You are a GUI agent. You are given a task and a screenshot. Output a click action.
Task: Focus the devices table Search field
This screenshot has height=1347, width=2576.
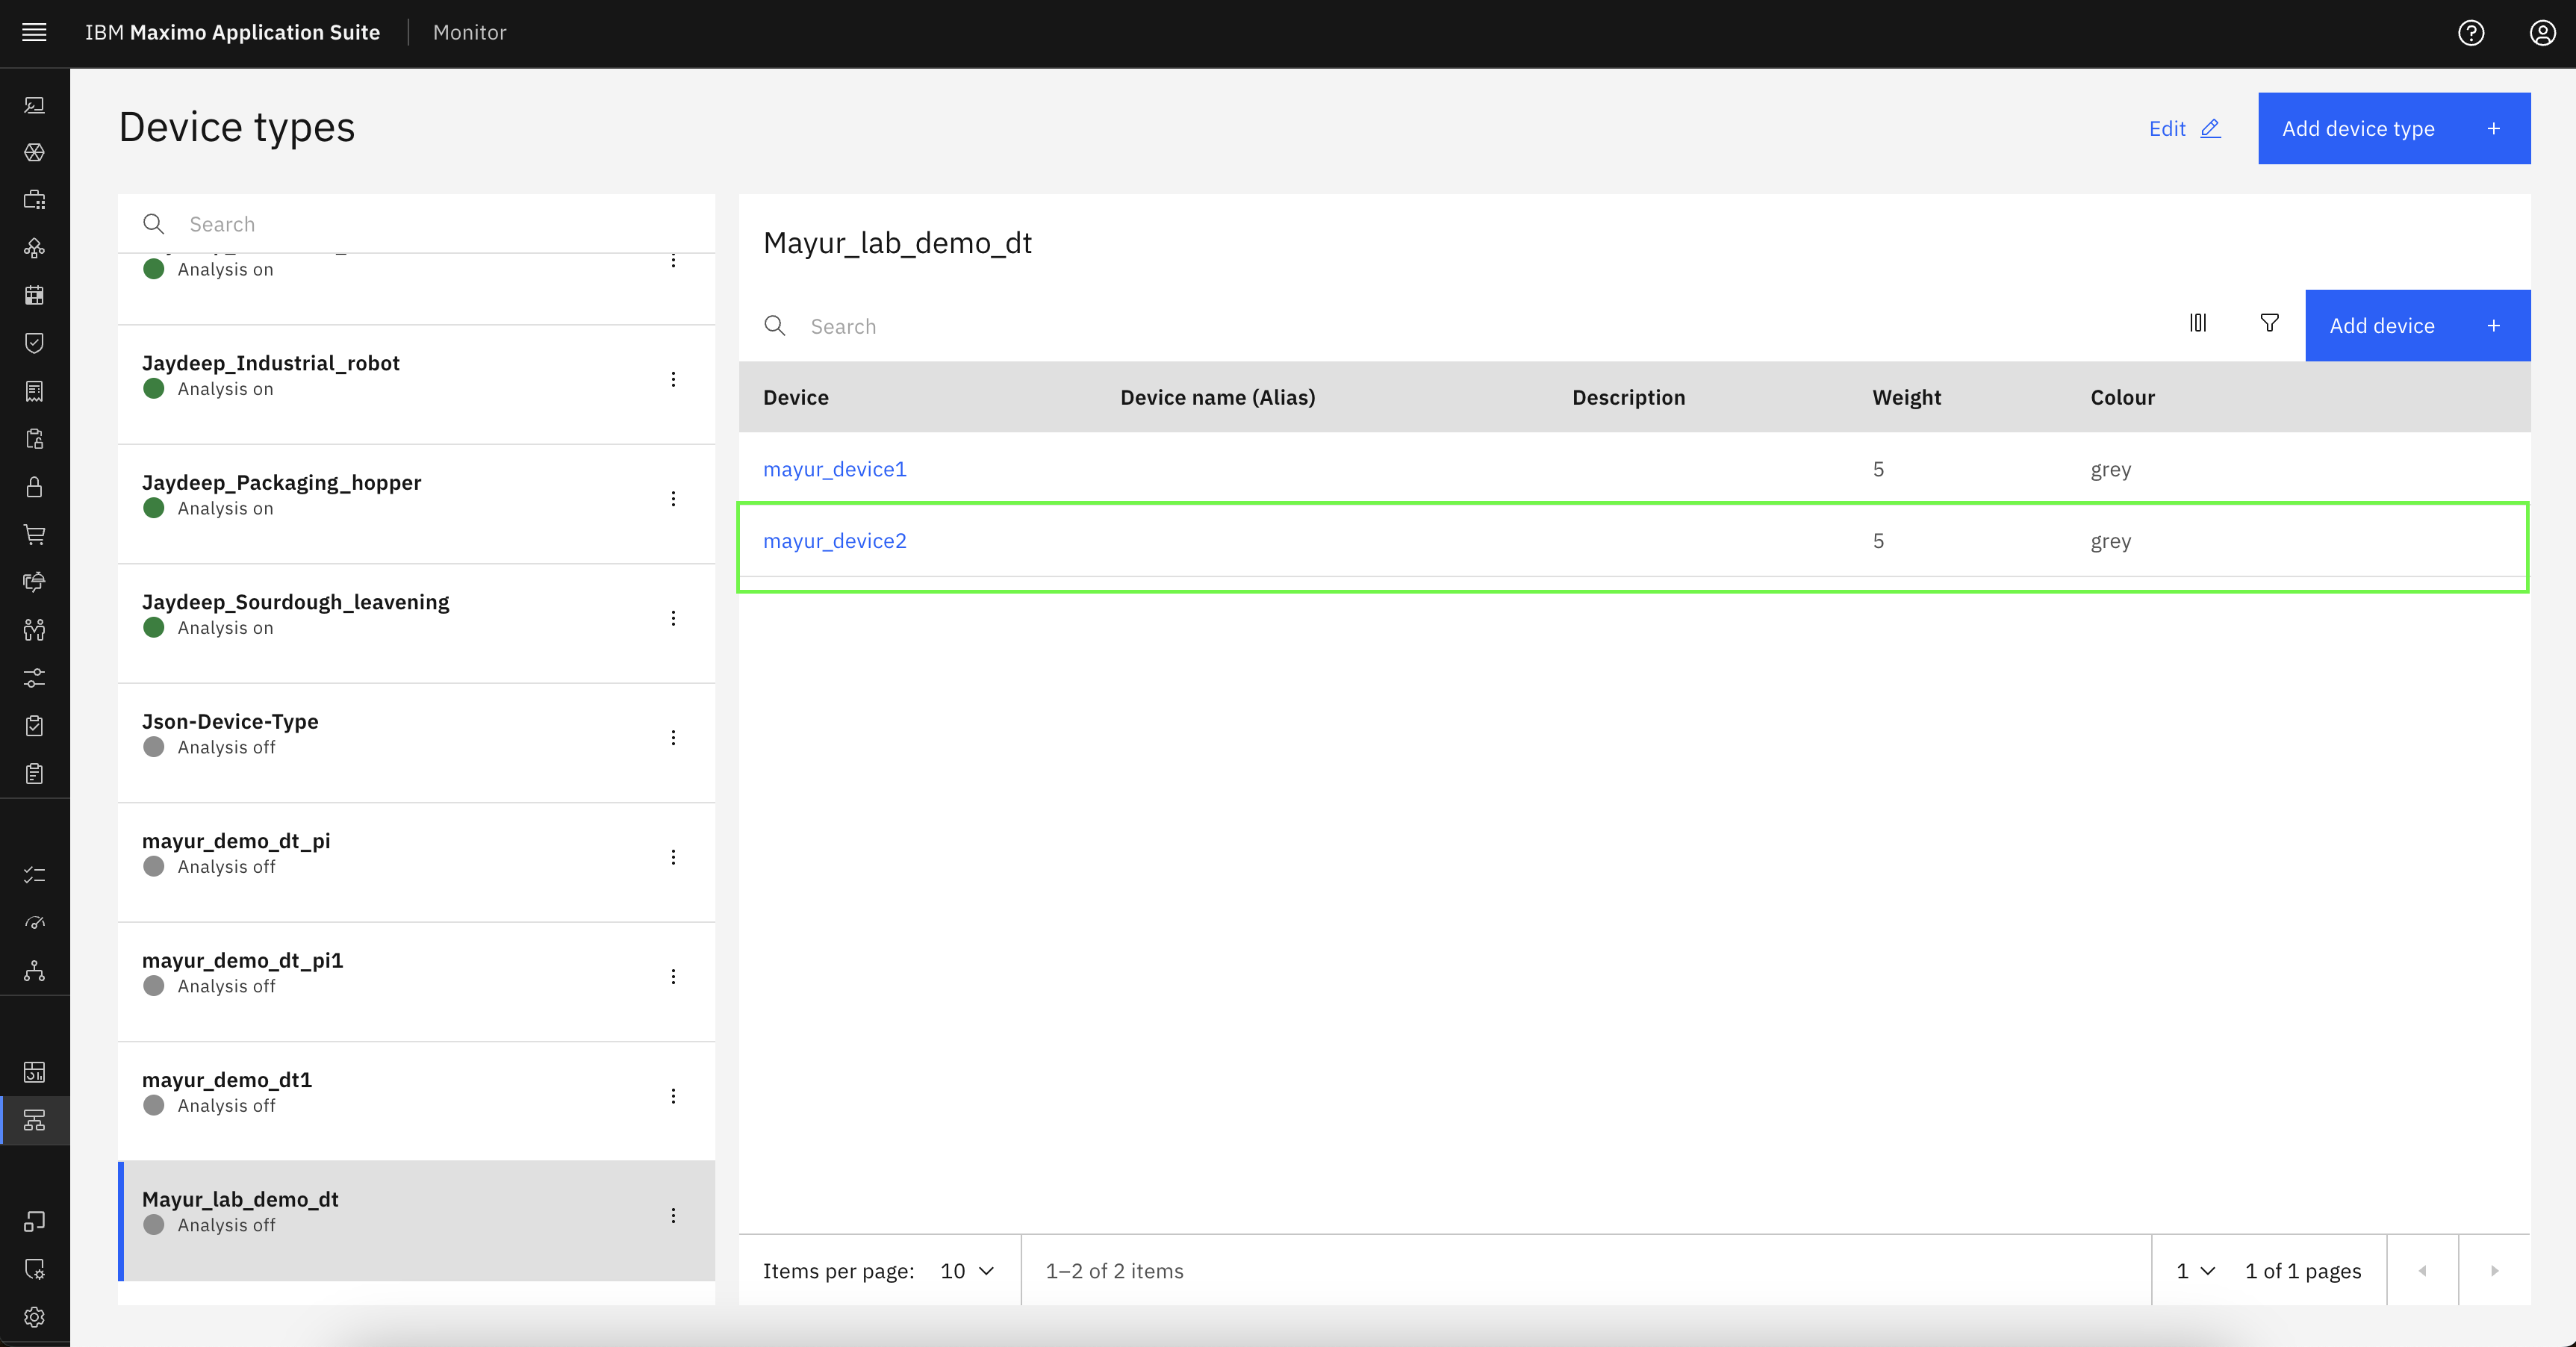[x=1450, y=326]
